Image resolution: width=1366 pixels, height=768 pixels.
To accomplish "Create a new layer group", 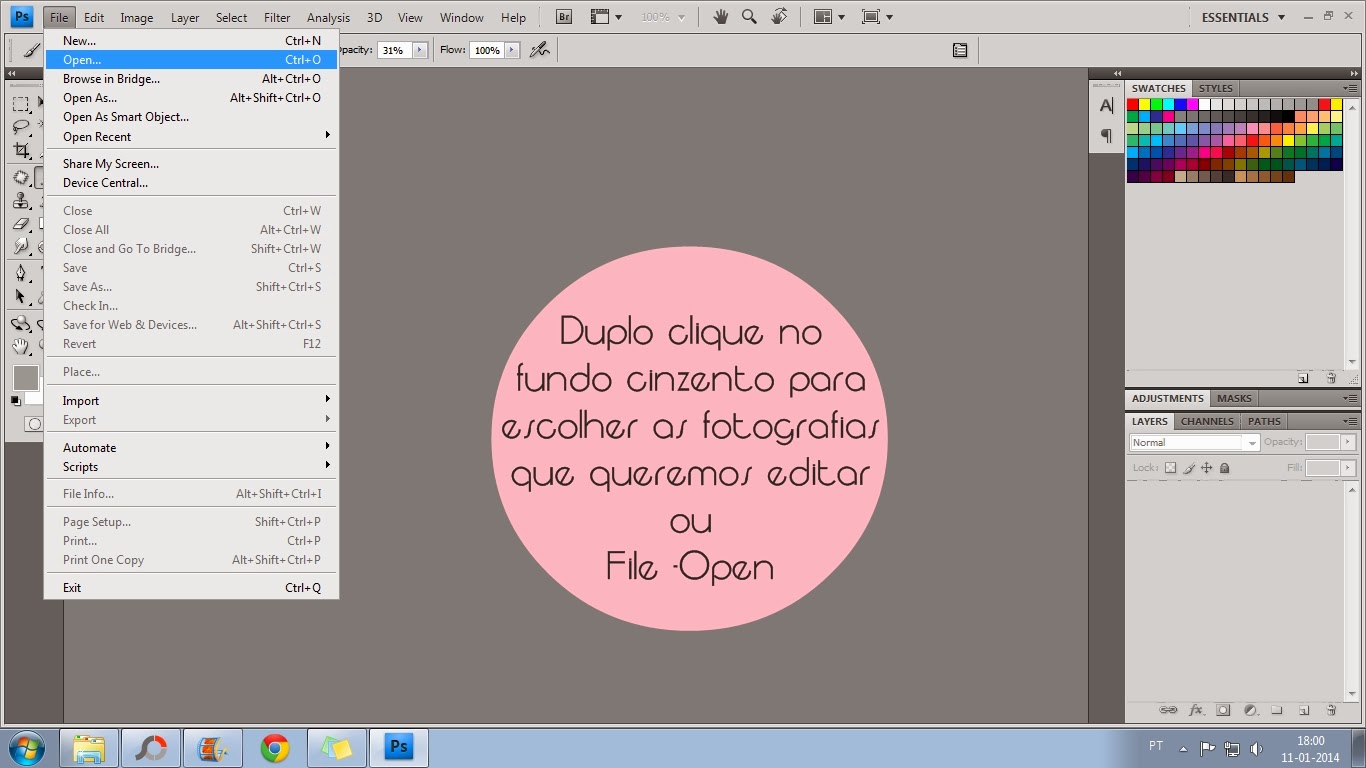I will pyautogui.click(x=1277, y=710).
